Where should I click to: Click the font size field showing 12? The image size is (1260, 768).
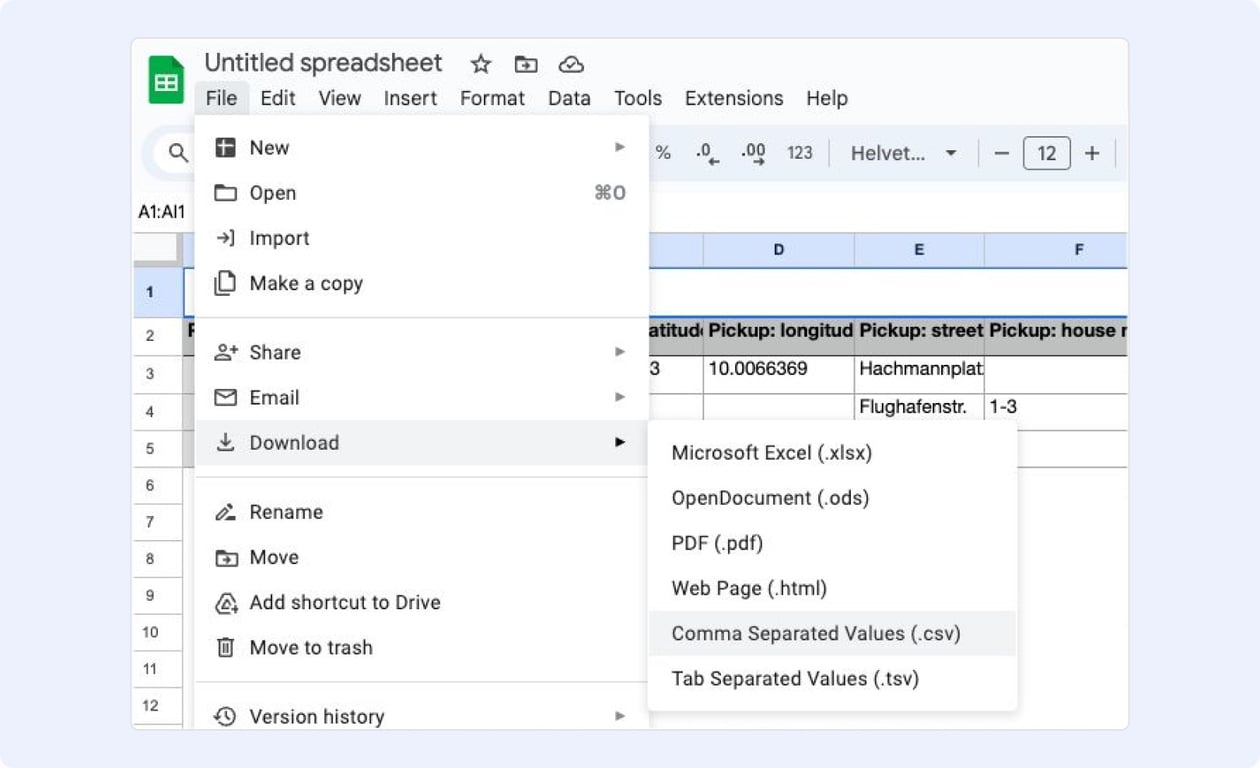(1047, 153)
